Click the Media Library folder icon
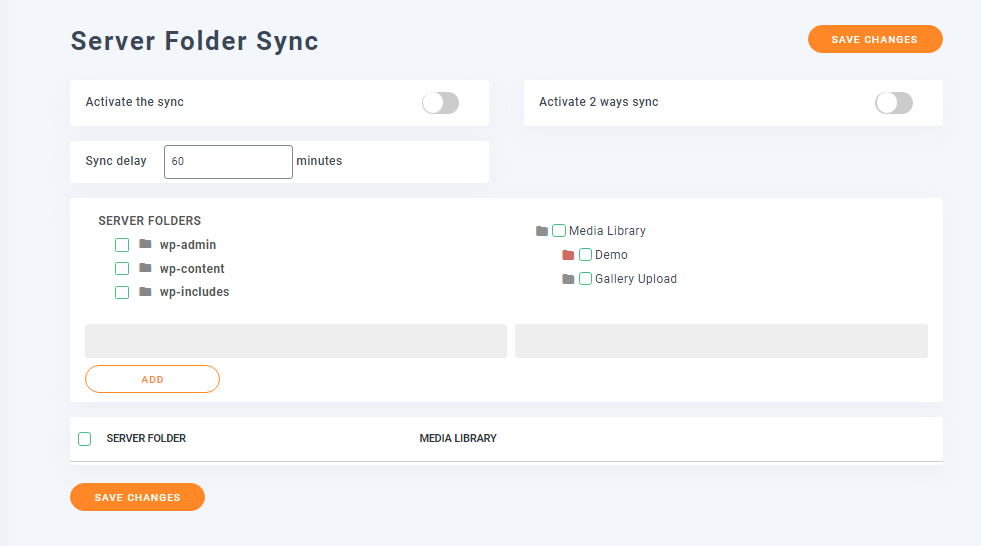981x546 pixels. pyautogui.click(x=542, y=231)
